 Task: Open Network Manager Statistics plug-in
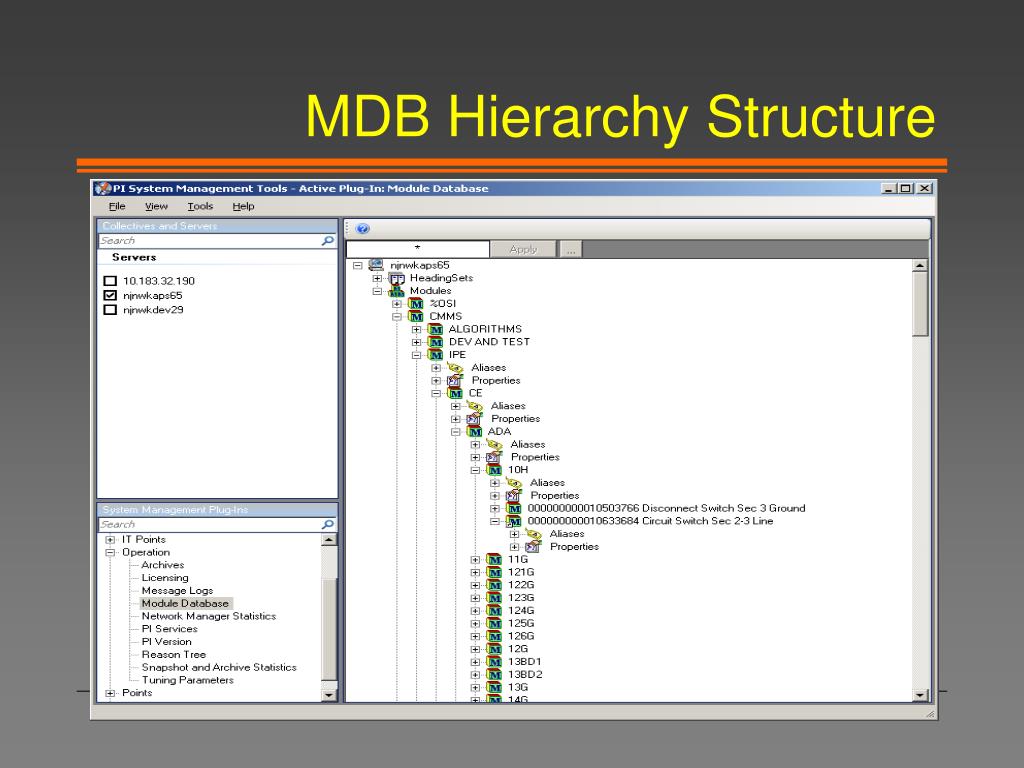pyautogui.click(x=208, y=616)
